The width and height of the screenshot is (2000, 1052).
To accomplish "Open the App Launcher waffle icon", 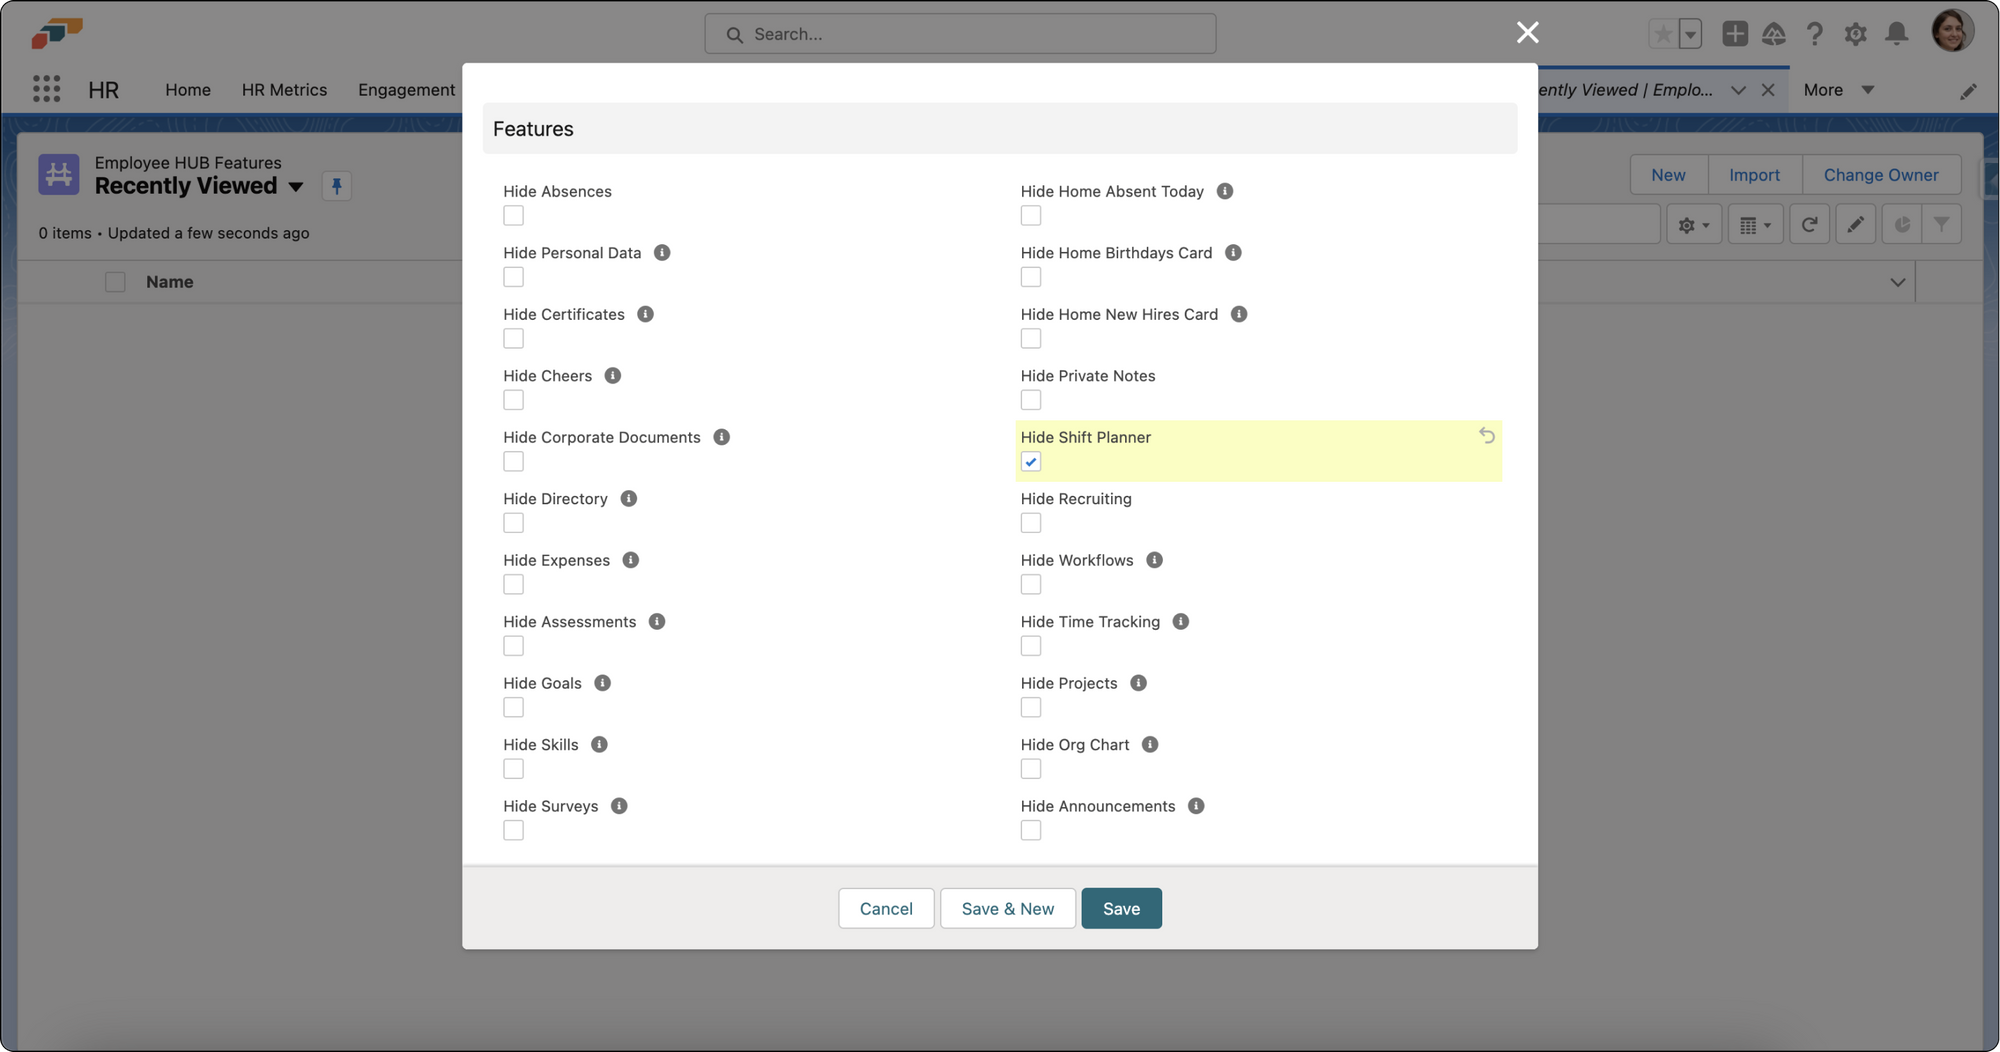I will (46, 89).
